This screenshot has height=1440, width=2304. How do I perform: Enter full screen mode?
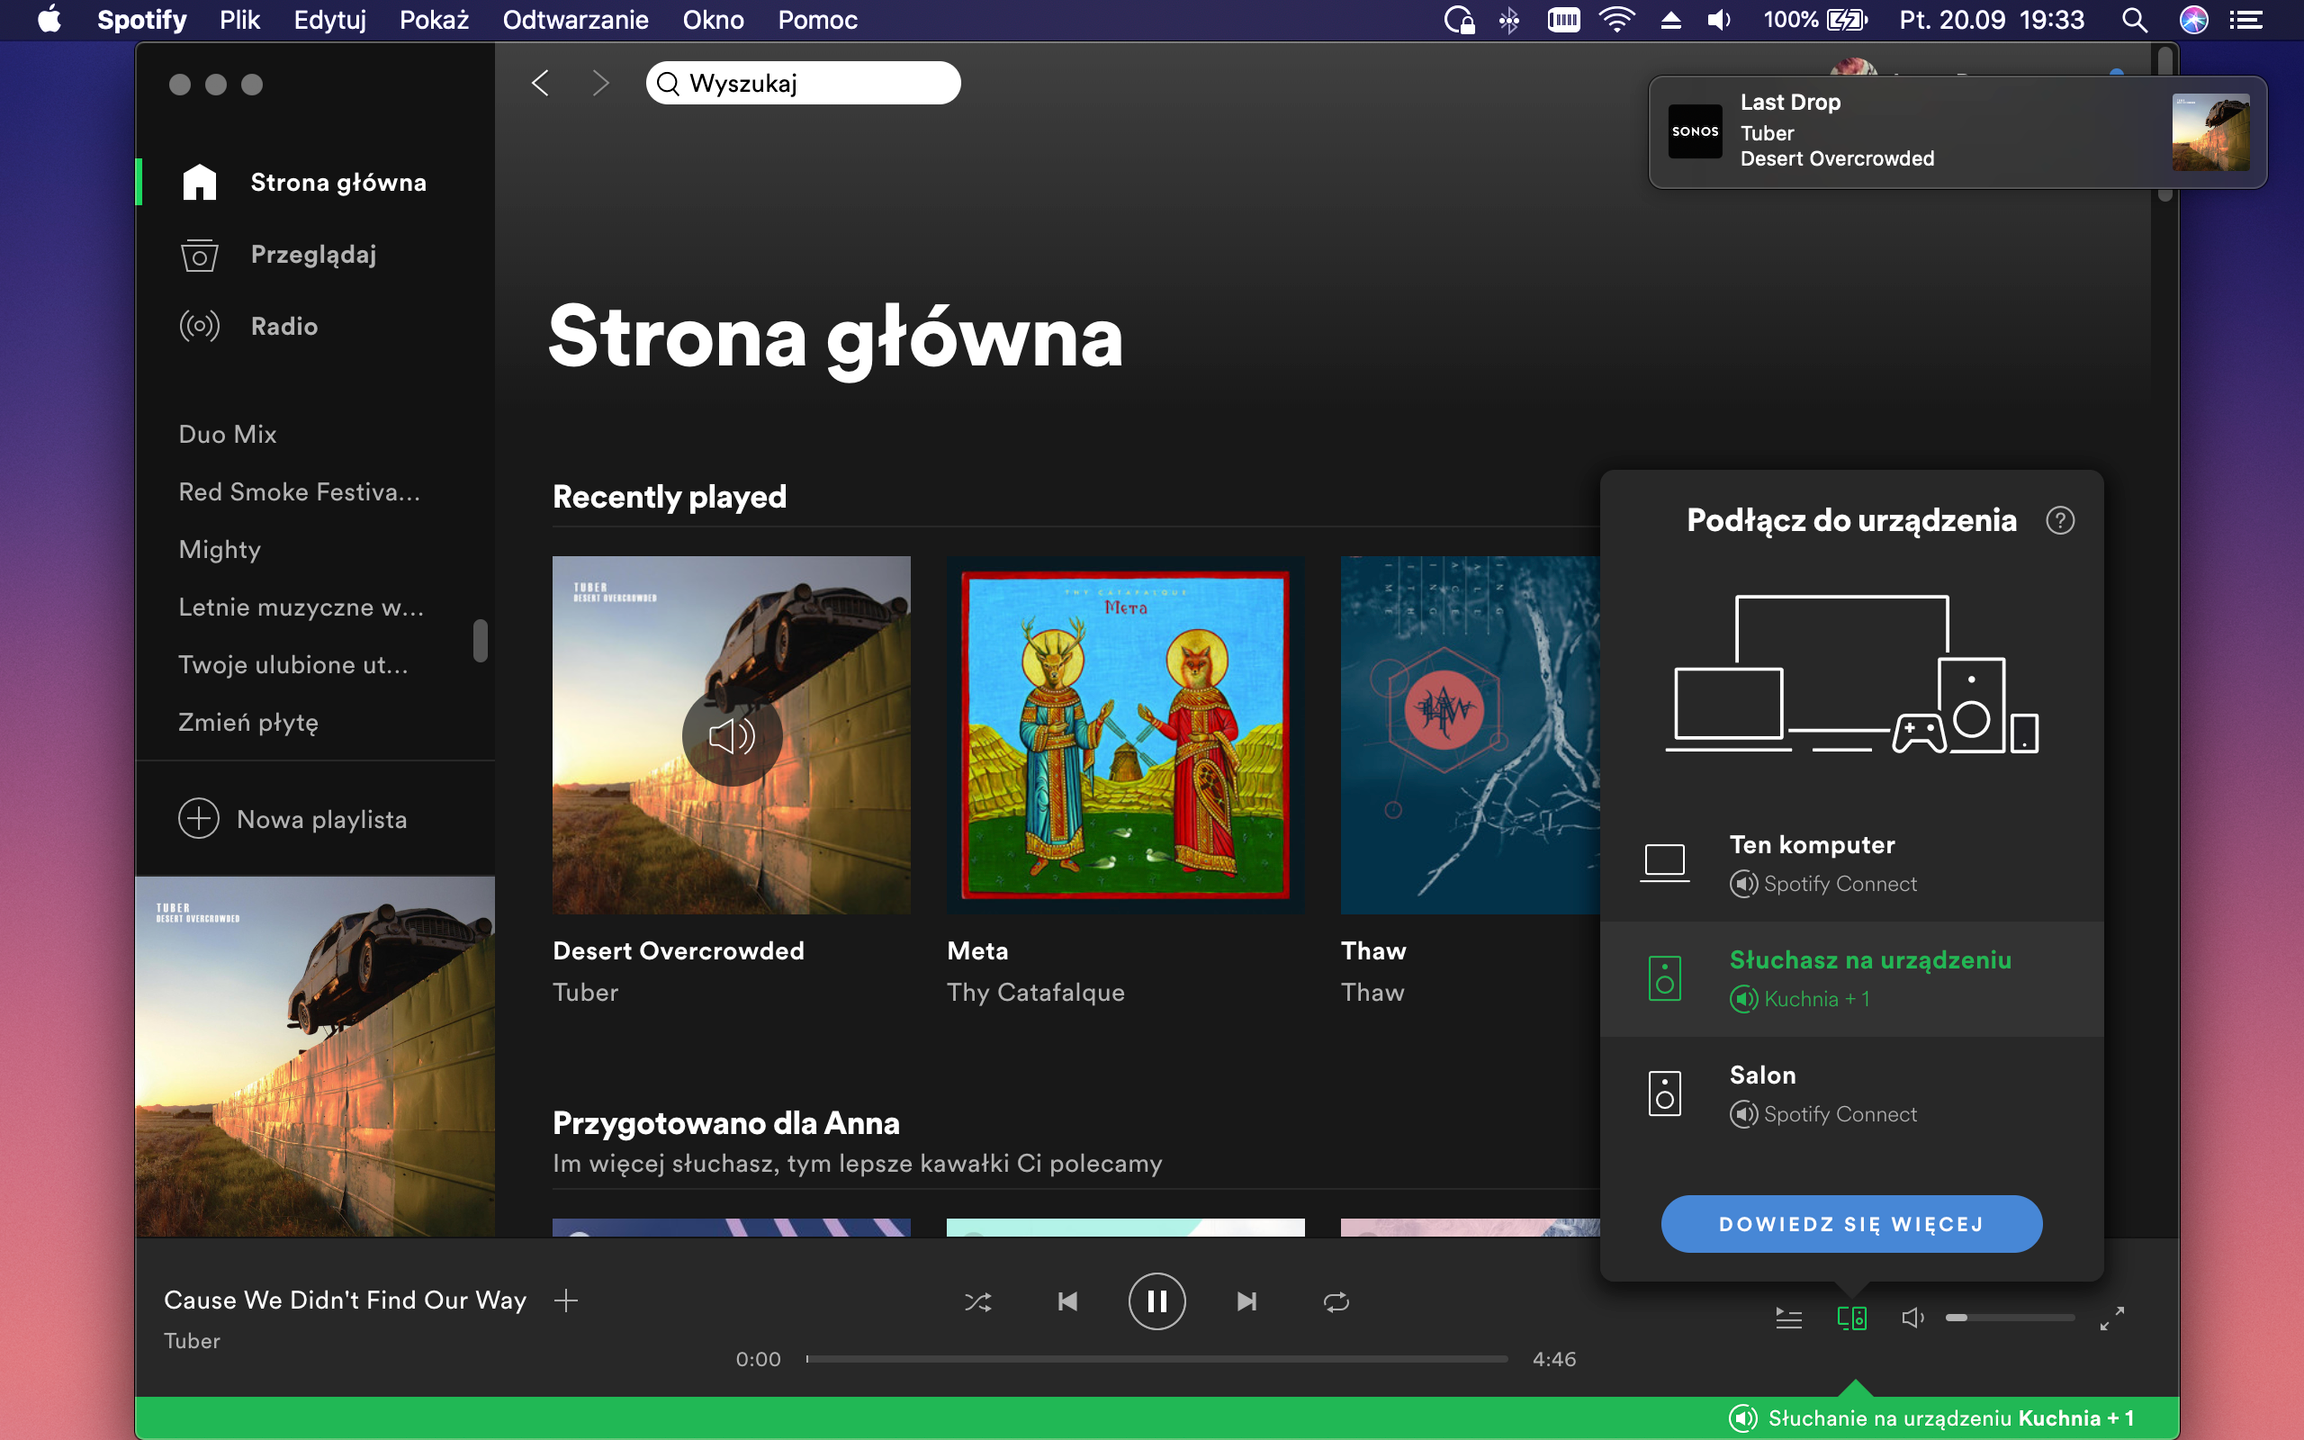pos(2112,1318)
